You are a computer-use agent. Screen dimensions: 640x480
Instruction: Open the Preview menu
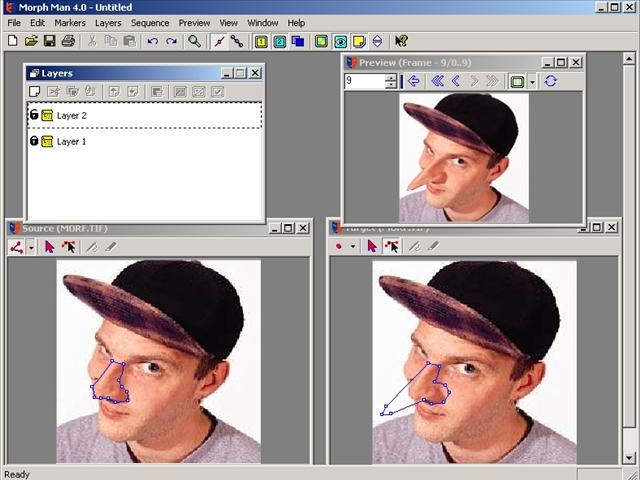click(194, 23)
